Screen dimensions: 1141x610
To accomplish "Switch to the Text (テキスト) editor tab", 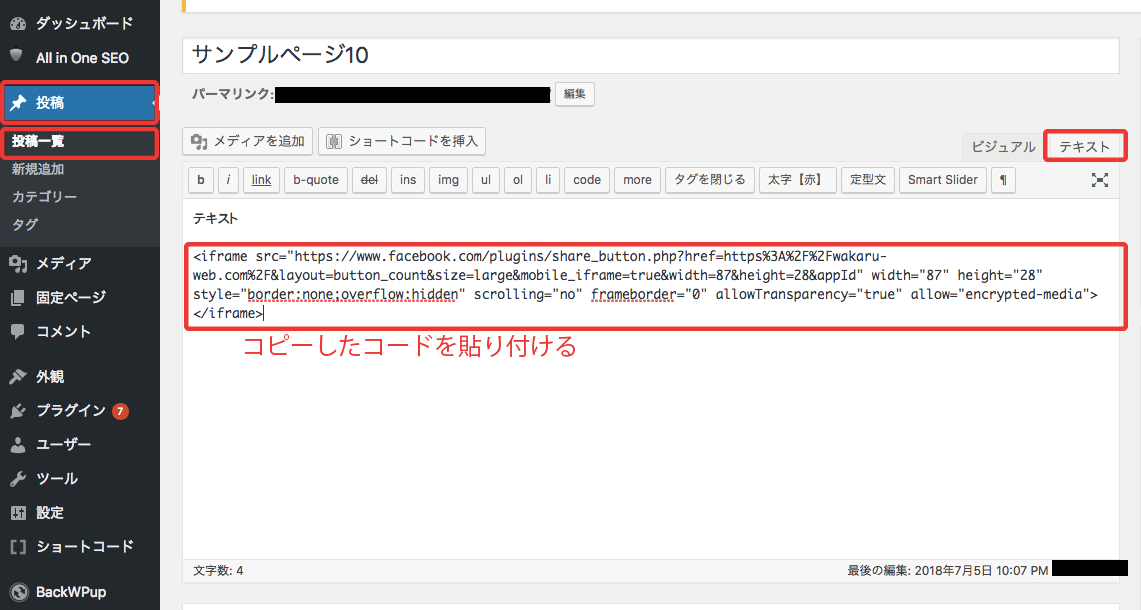I will click(1085, 147).
